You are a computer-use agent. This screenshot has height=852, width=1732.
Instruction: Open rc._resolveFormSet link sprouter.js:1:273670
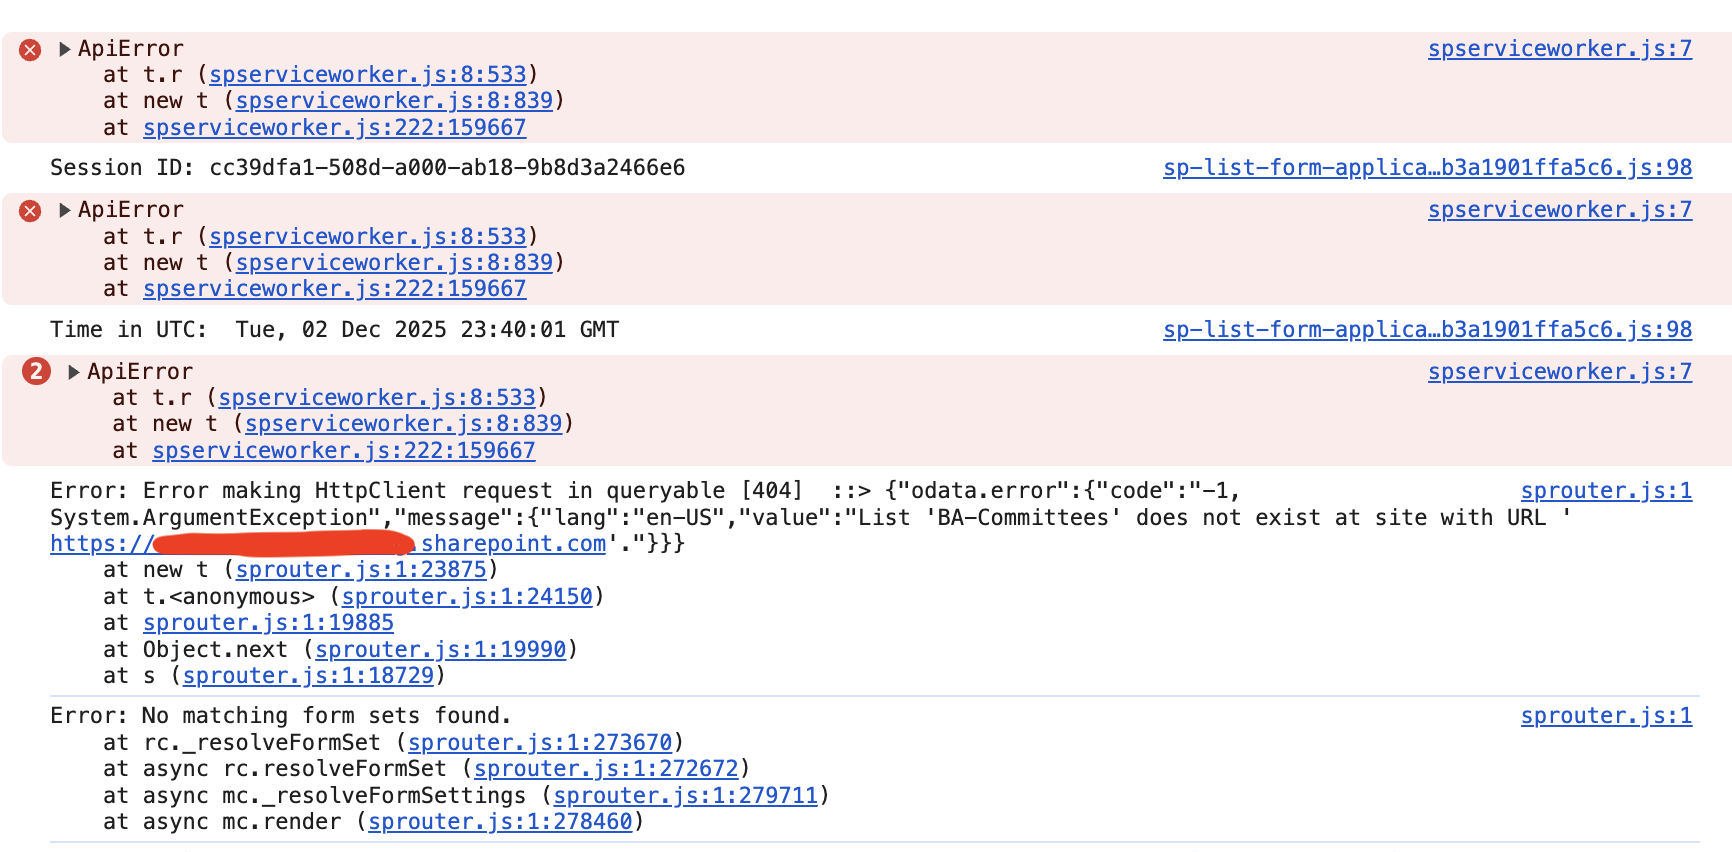[540, 743]
